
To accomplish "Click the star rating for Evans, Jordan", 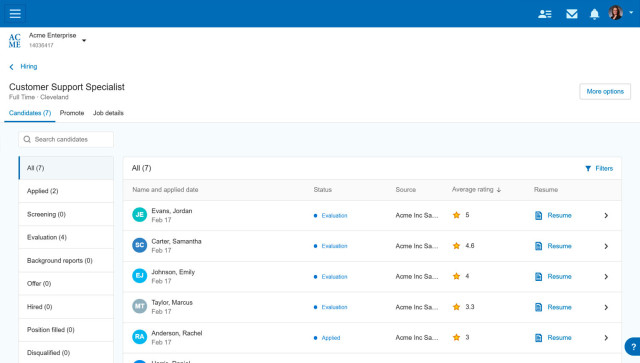I will [x=456, y=215].
